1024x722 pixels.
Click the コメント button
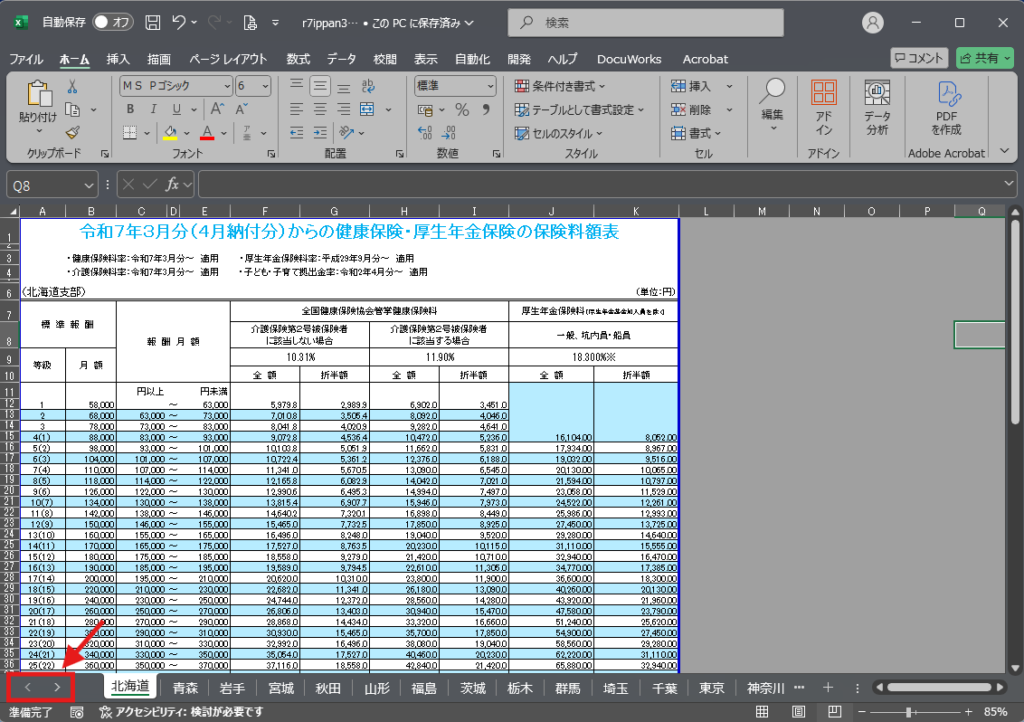919,58
